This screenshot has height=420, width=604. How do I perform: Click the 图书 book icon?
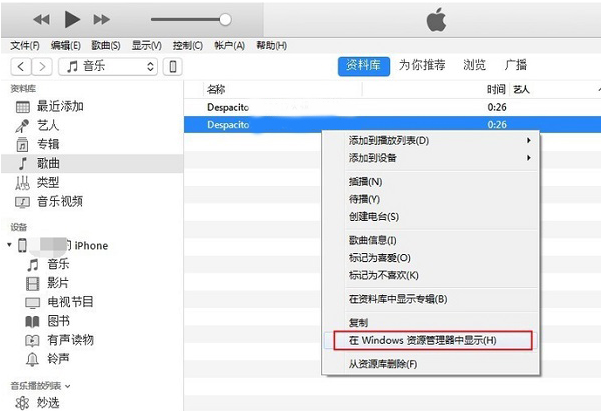[32, 321]
